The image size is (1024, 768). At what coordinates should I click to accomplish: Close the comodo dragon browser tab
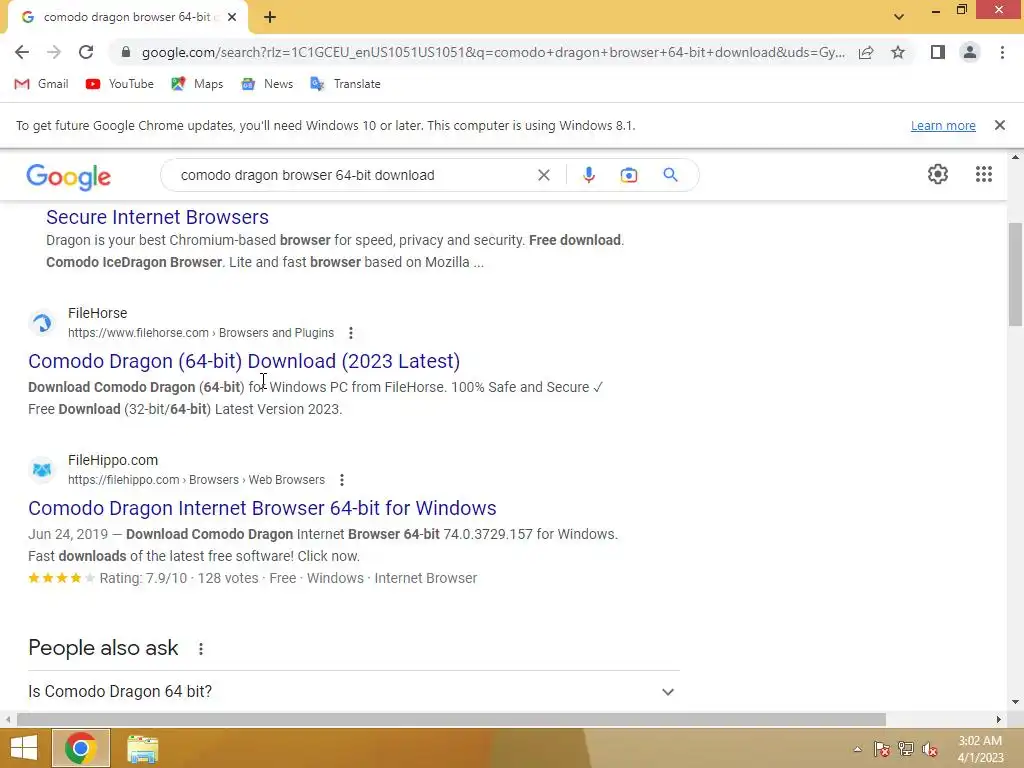(x=232, y=17)
